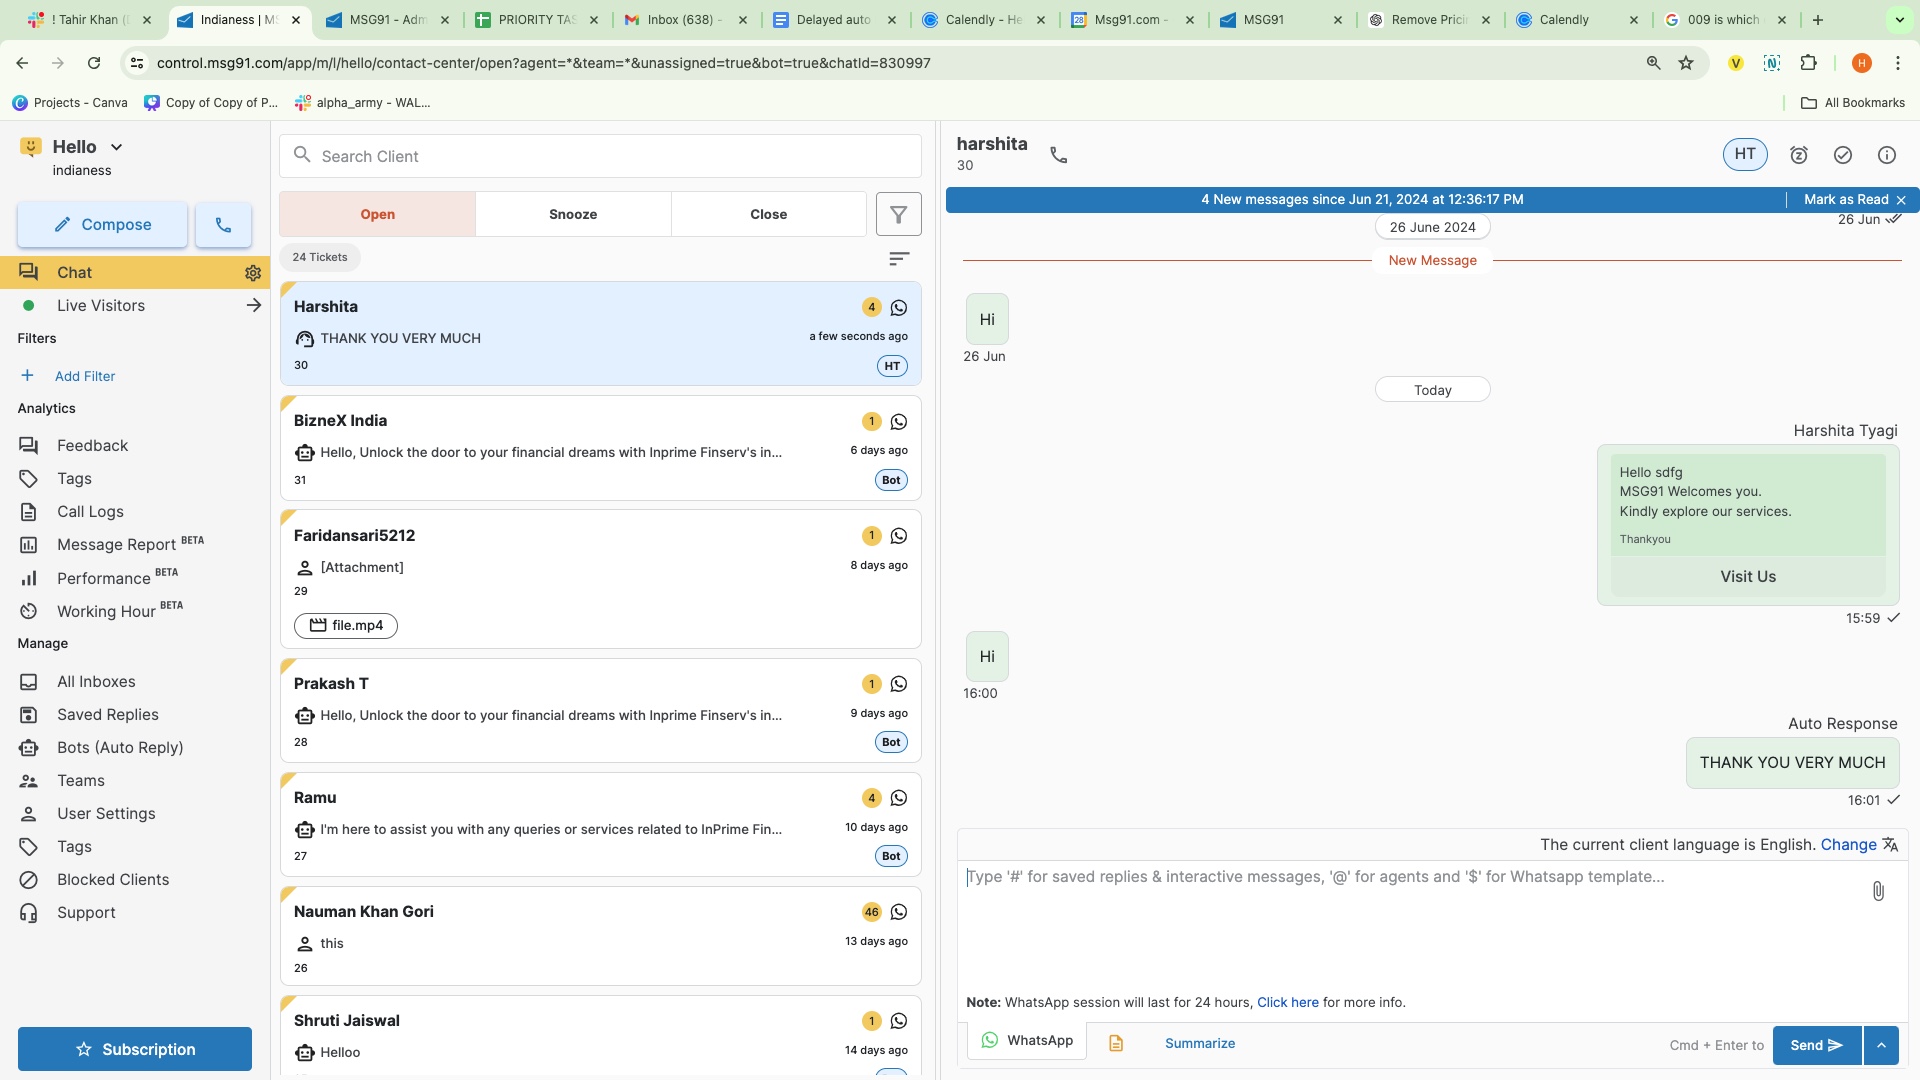The width and height of the screenshot is (1920, 1080).
Task: Open the saved notes document icon near Summarize
Action: click(x=1116, y=1043)
